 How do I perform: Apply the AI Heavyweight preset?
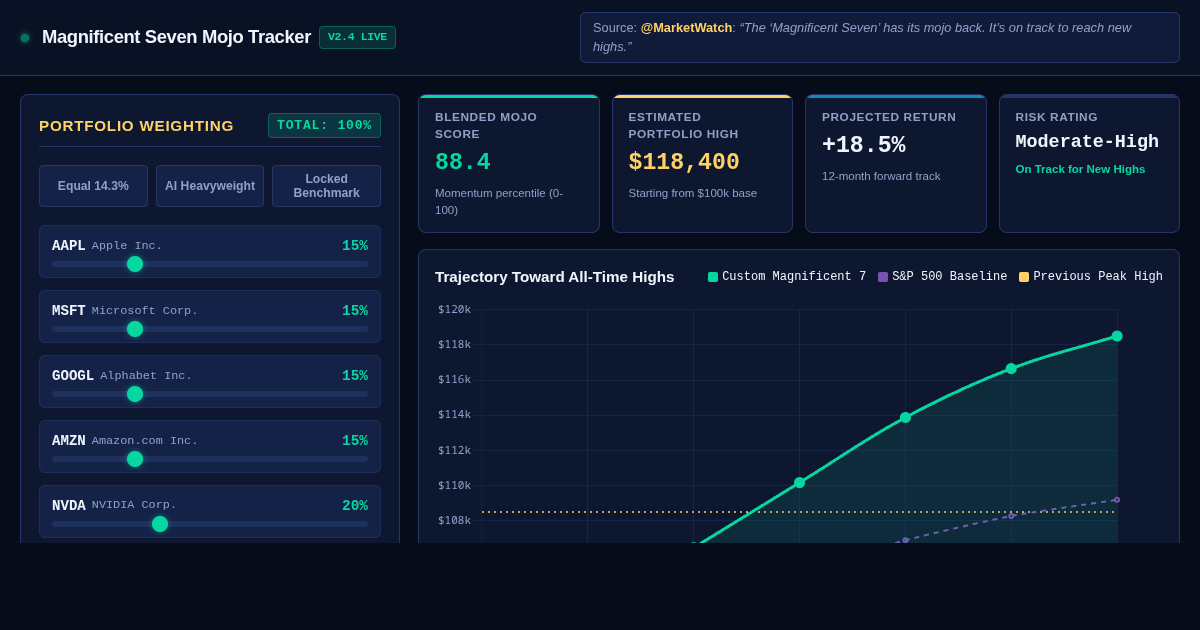click(210, 186)
